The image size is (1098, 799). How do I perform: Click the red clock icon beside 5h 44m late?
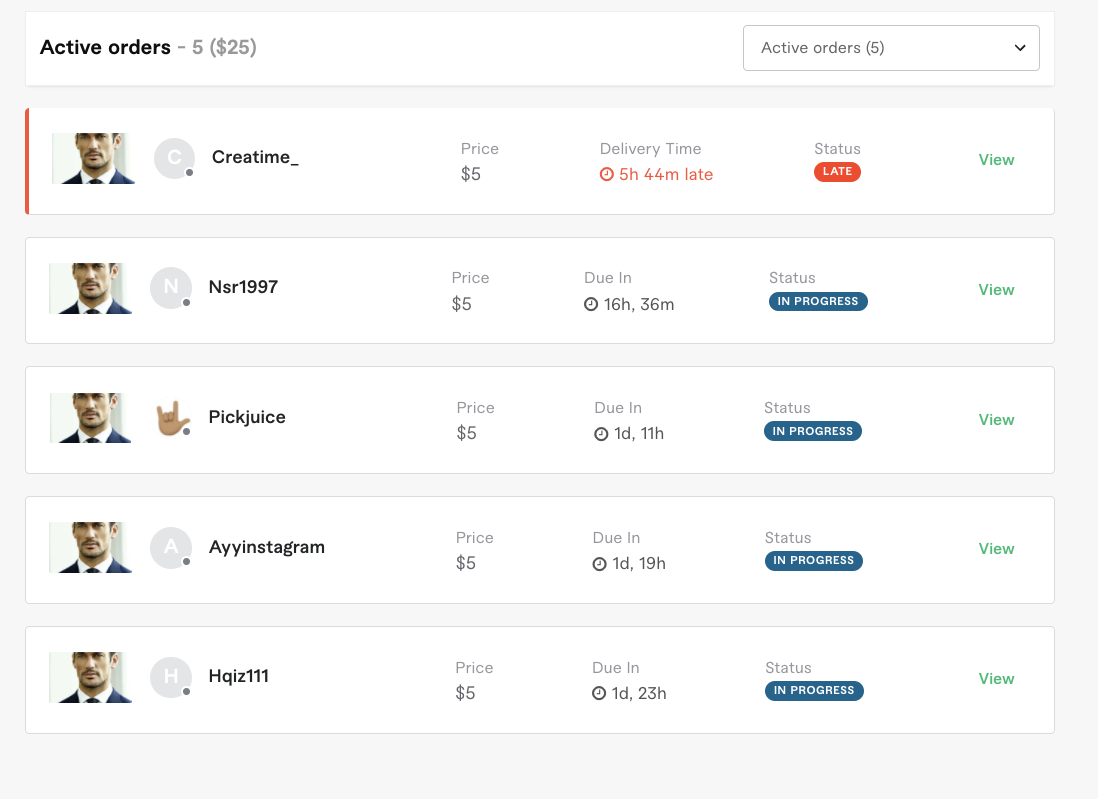click(606, 174)
